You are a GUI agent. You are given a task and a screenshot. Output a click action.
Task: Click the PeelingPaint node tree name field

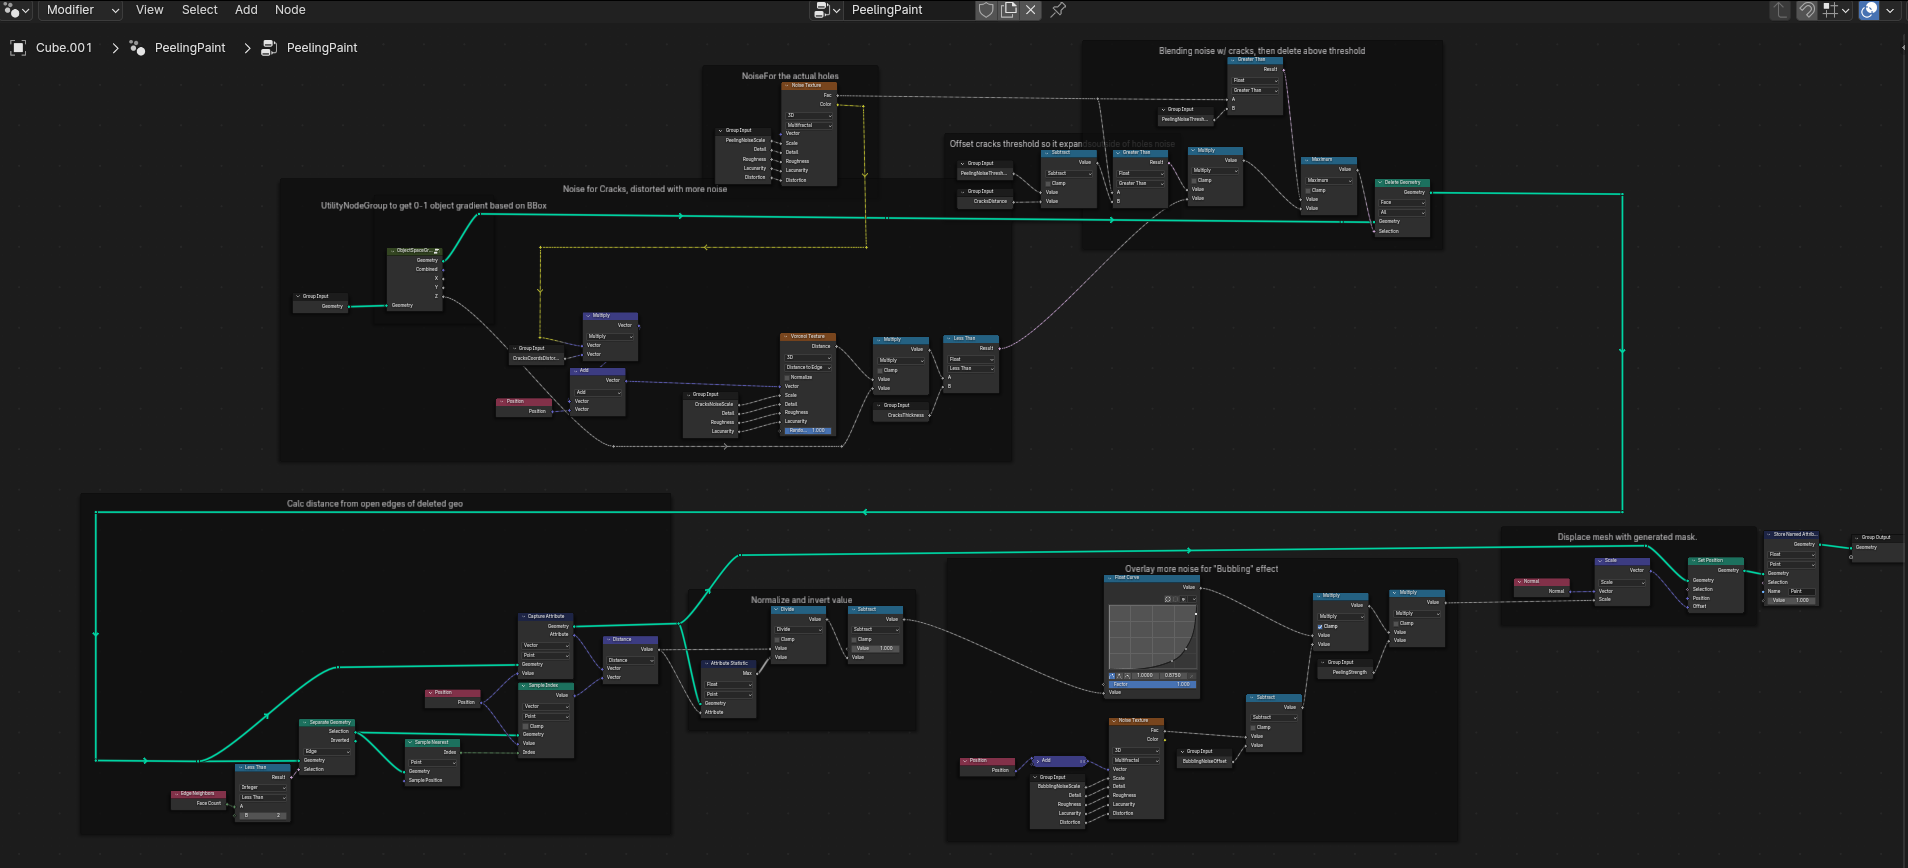point(909,10)
